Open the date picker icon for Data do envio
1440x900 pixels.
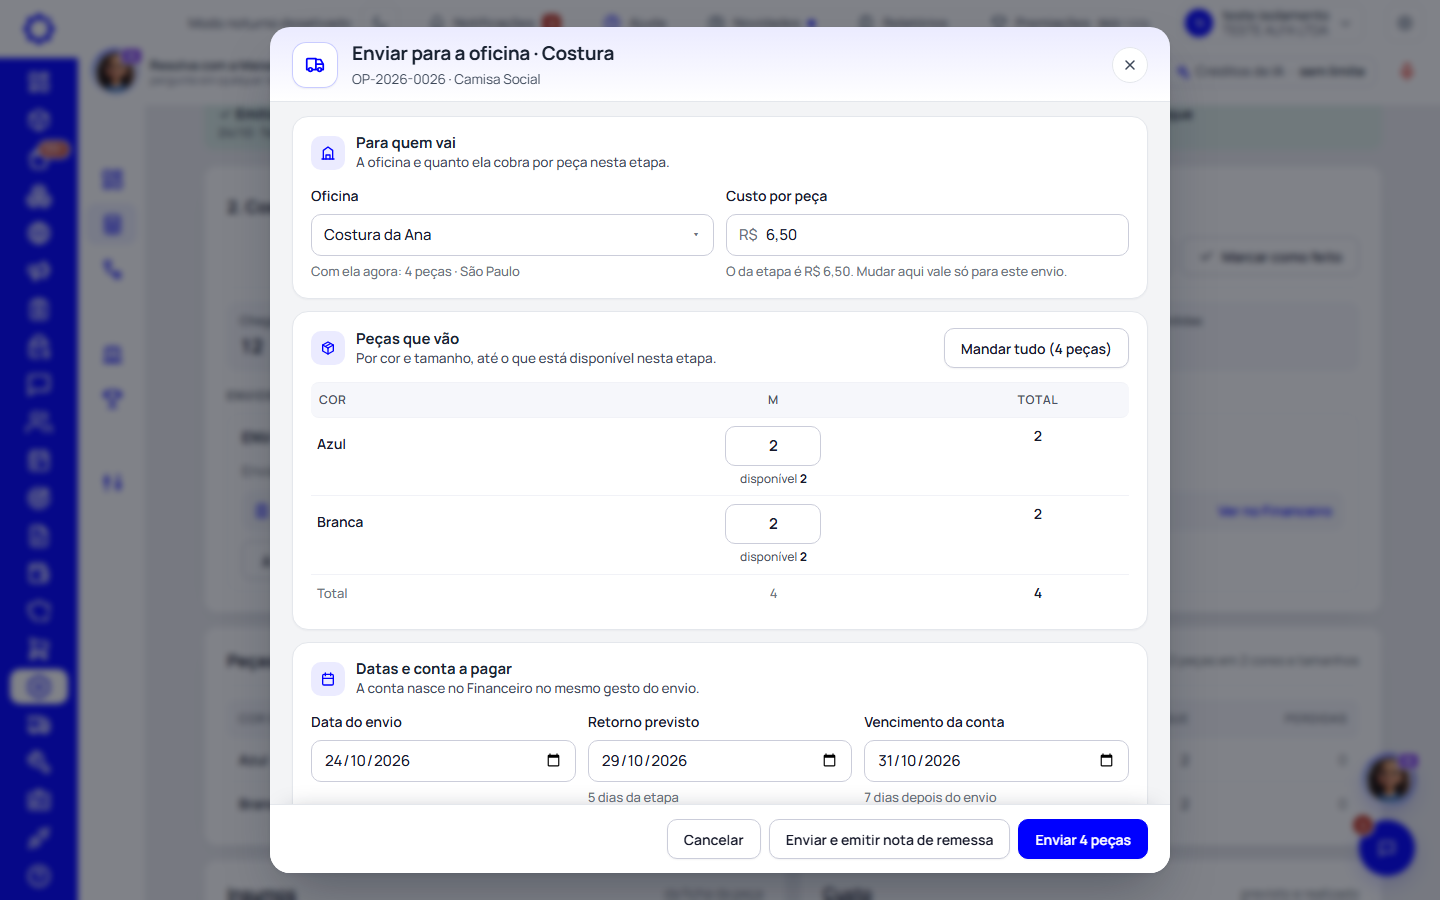[x=553, y=761]
